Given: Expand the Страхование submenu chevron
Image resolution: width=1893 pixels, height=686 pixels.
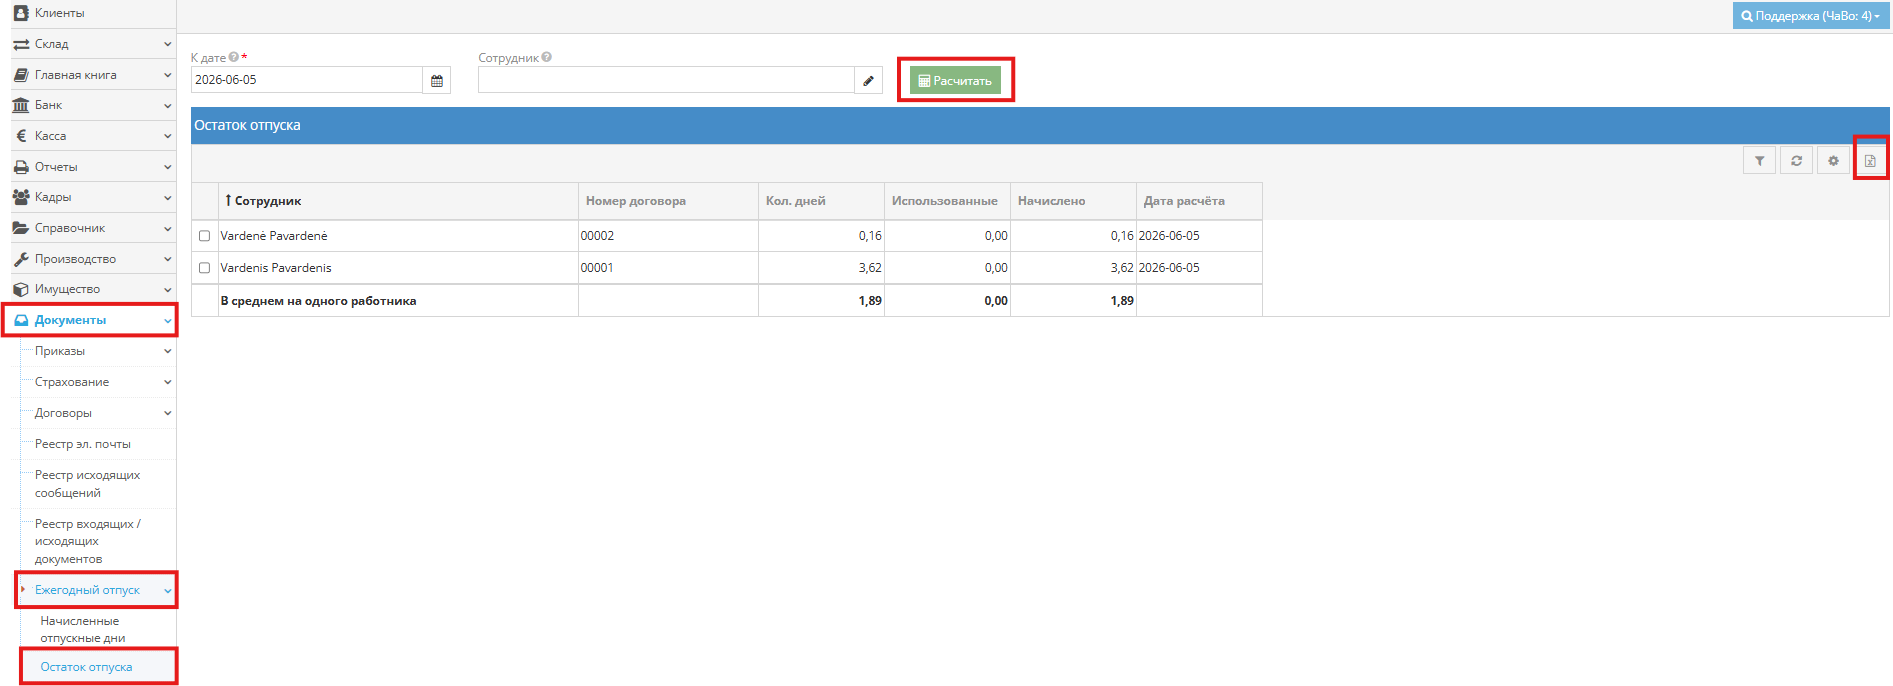Looking at the screenshot, I should coord(167,382).
